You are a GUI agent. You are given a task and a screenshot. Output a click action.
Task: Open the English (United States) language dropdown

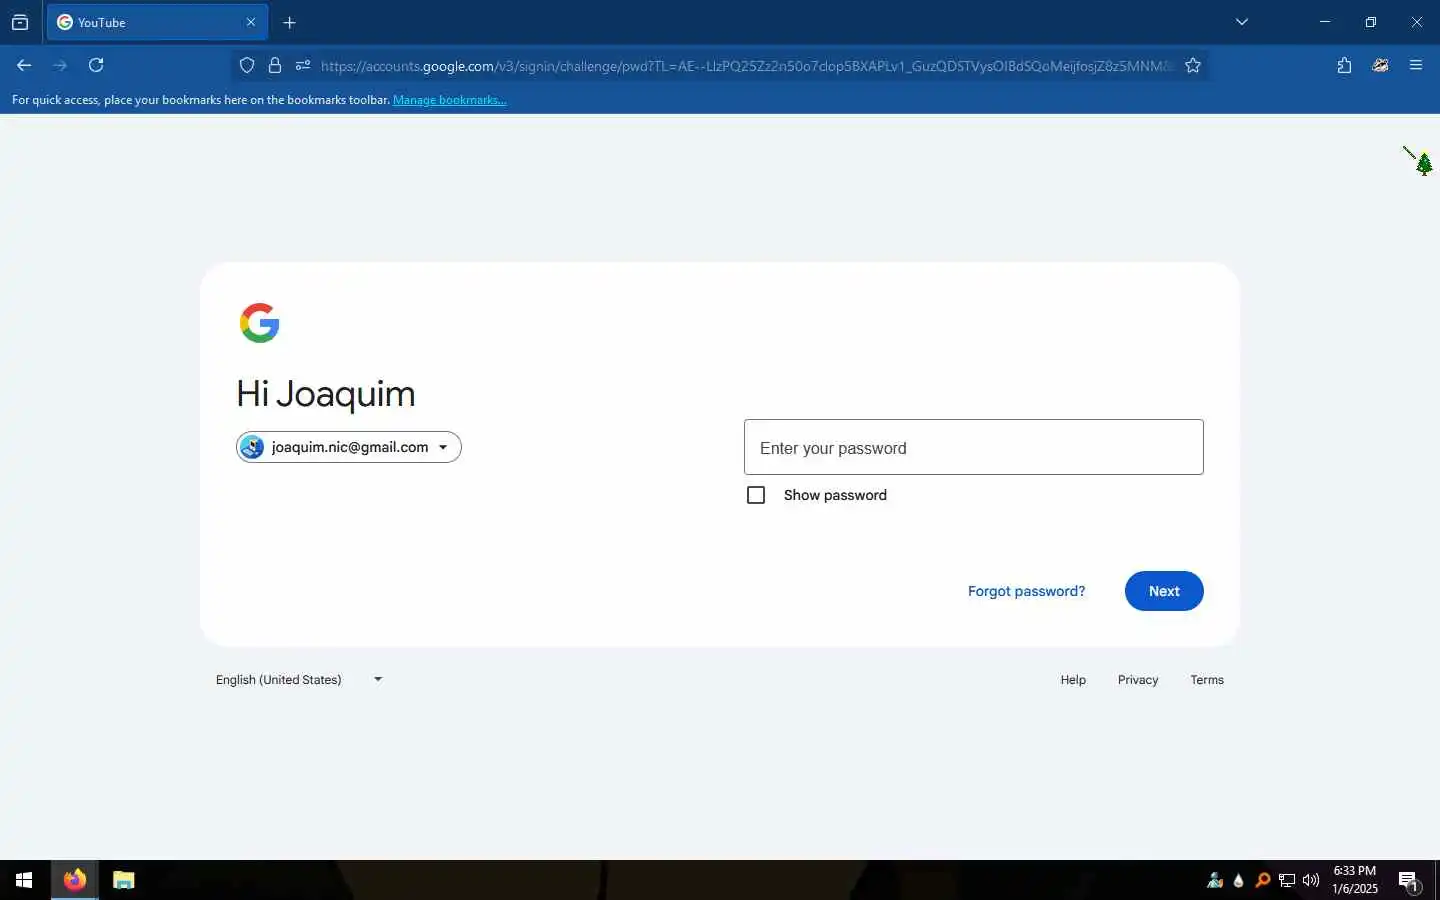[299, 679]
